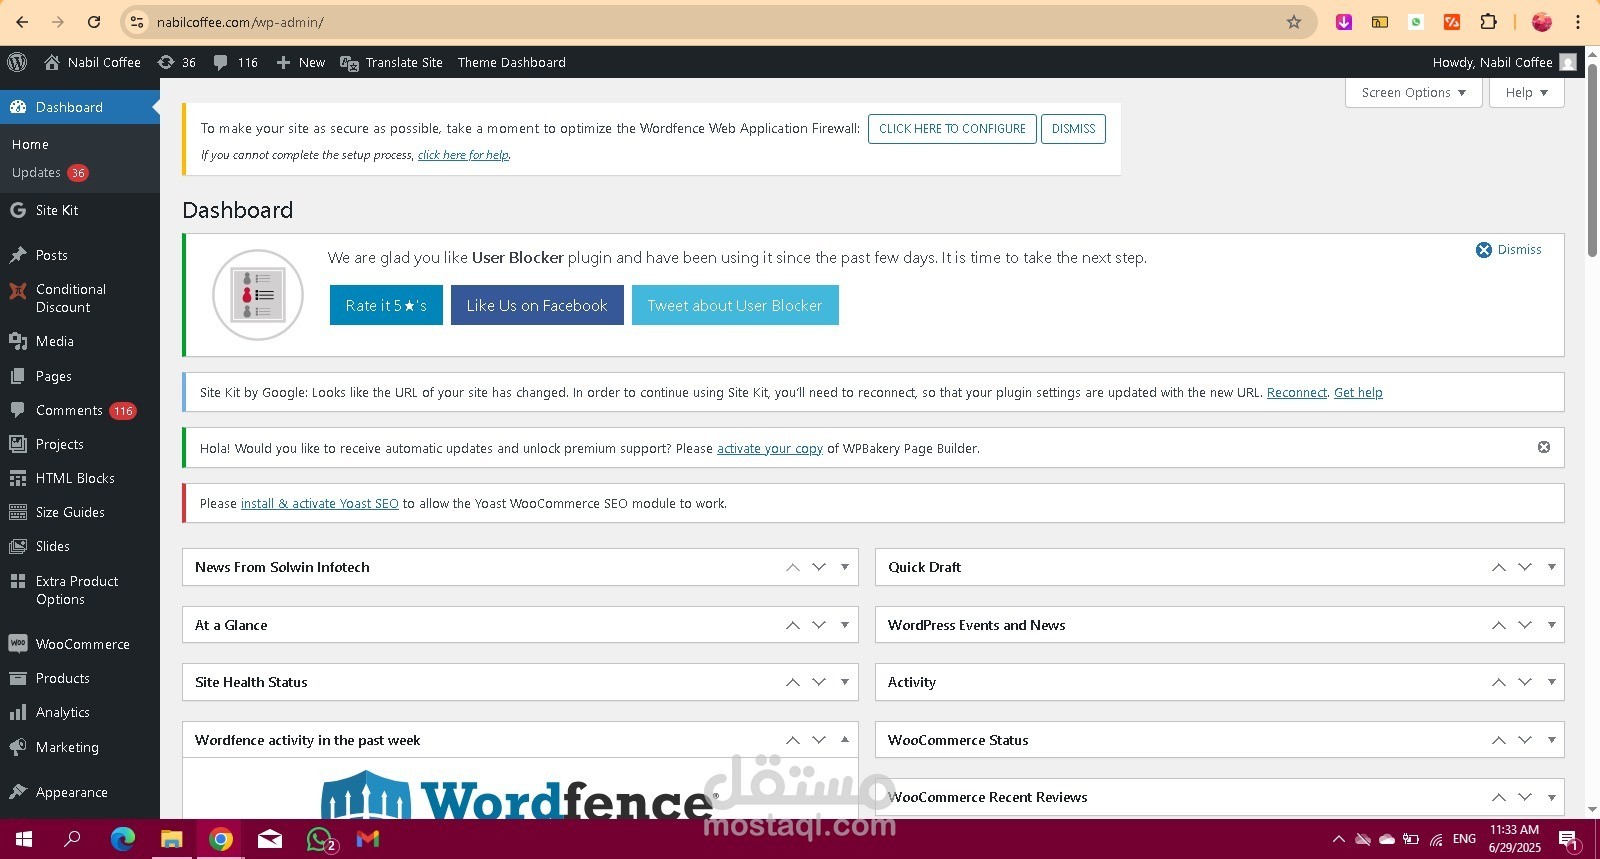Open updates icon showing 36
1600x859 pixels.
166,62
